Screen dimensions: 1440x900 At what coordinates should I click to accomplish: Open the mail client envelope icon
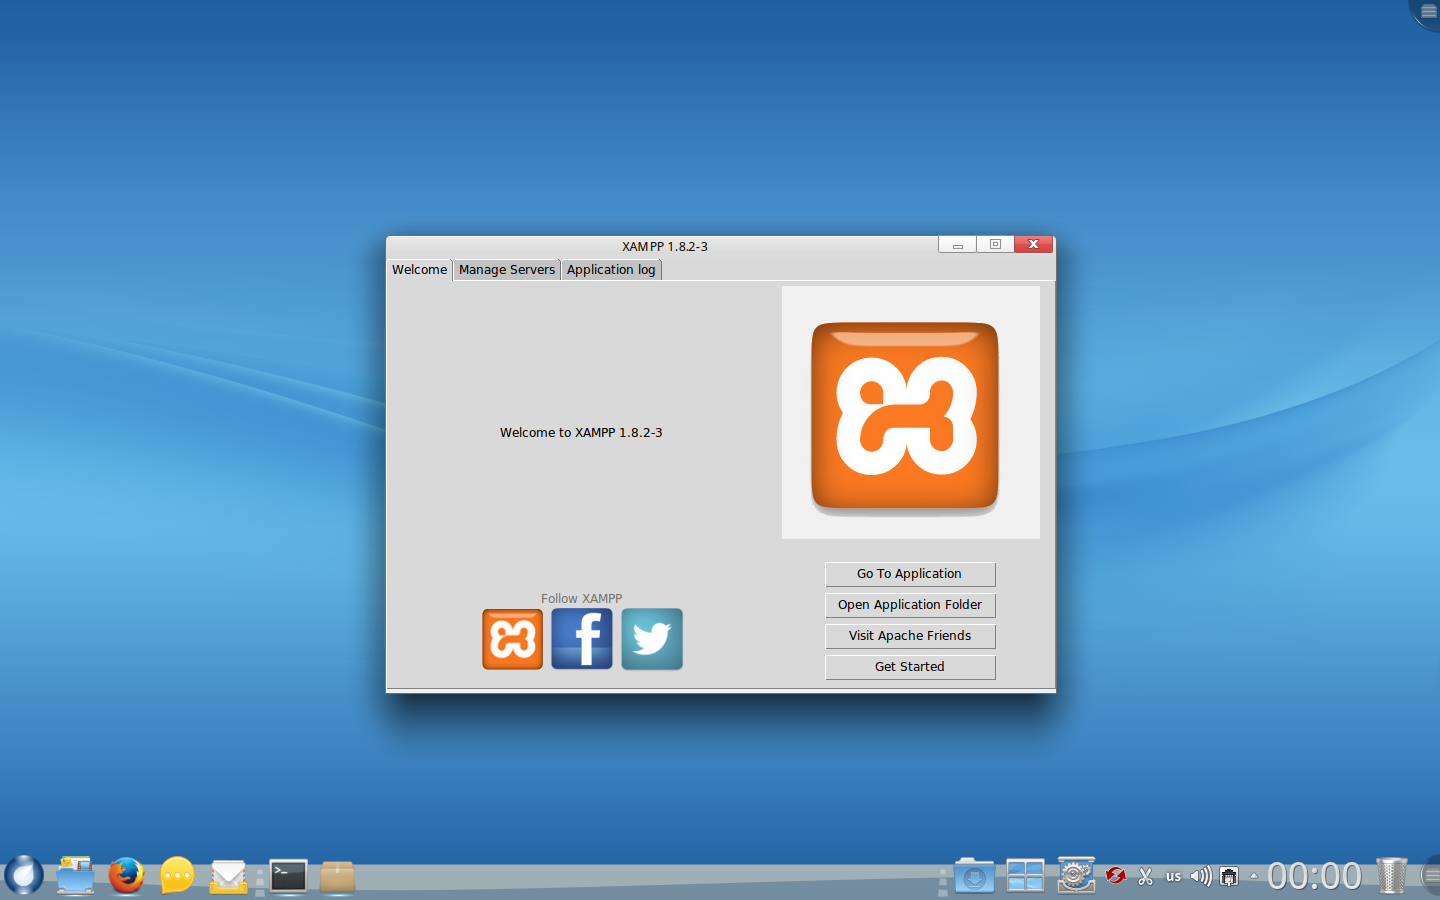coord(229,877)
